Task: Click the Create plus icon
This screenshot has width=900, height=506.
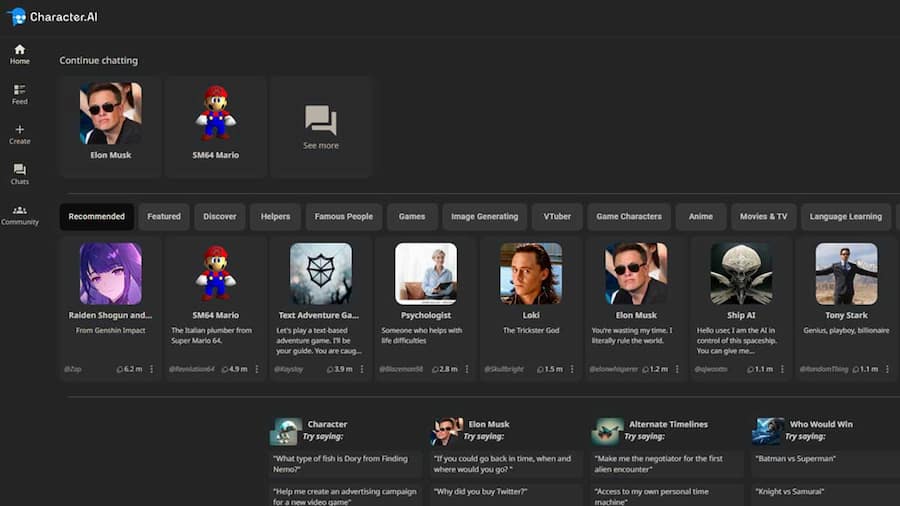Action: click(19, 130)
